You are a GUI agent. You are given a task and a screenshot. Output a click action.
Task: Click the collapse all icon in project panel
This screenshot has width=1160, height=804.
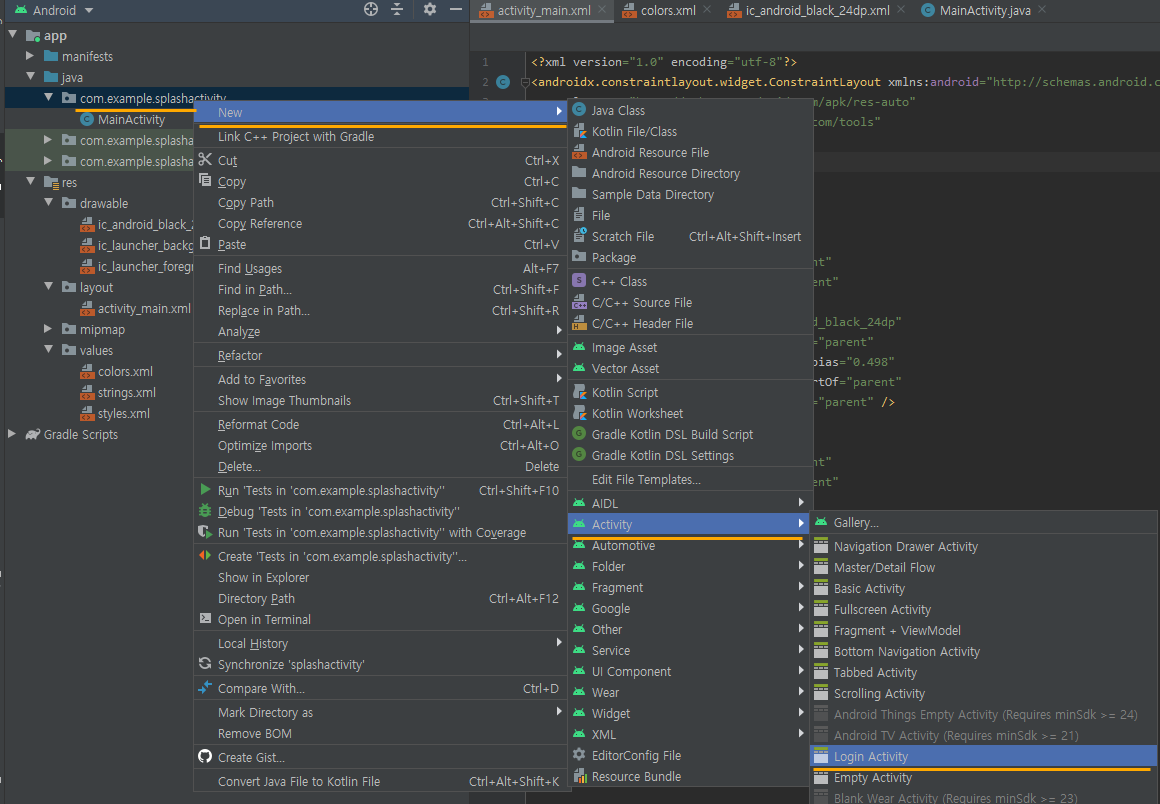[397, 10]
